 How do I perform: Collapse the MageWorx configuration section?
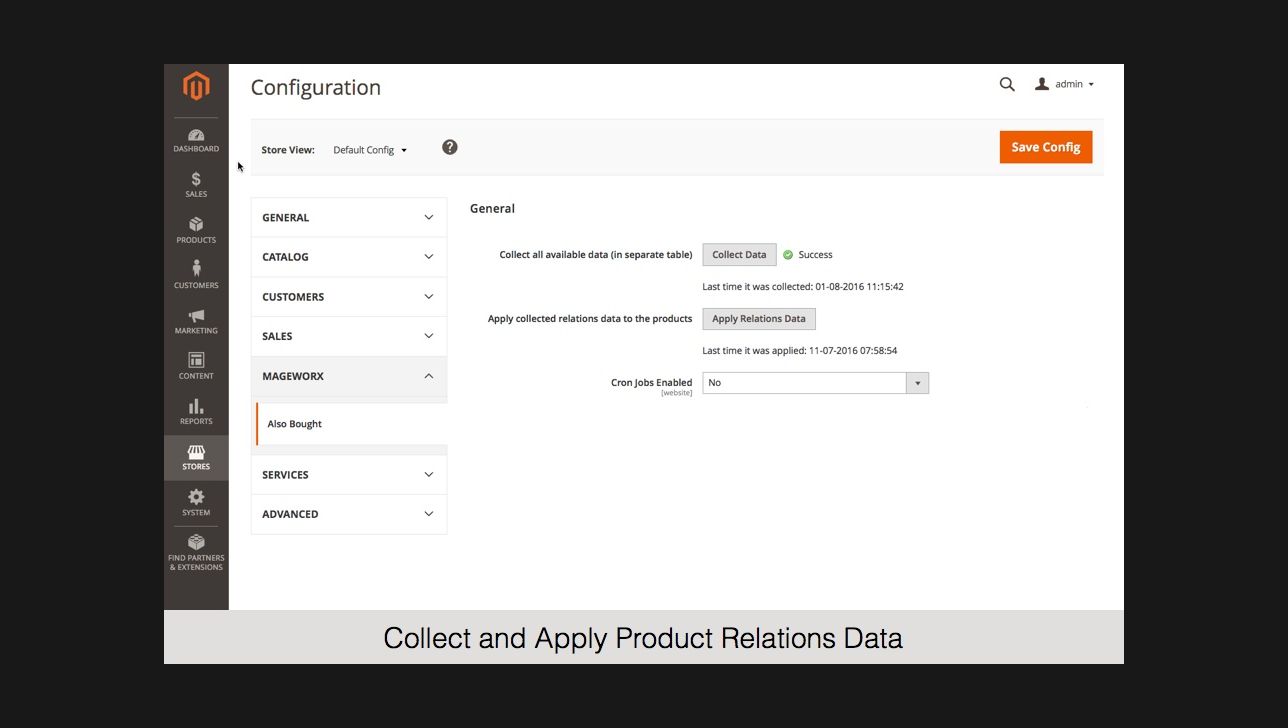tap(348, 376)
